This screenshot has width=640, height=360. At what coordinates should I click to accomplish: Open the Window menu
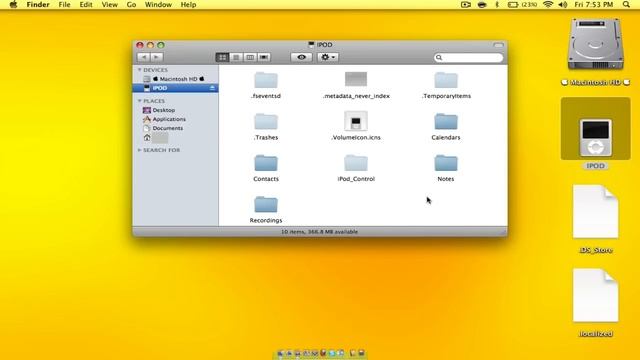click(158, 4)
